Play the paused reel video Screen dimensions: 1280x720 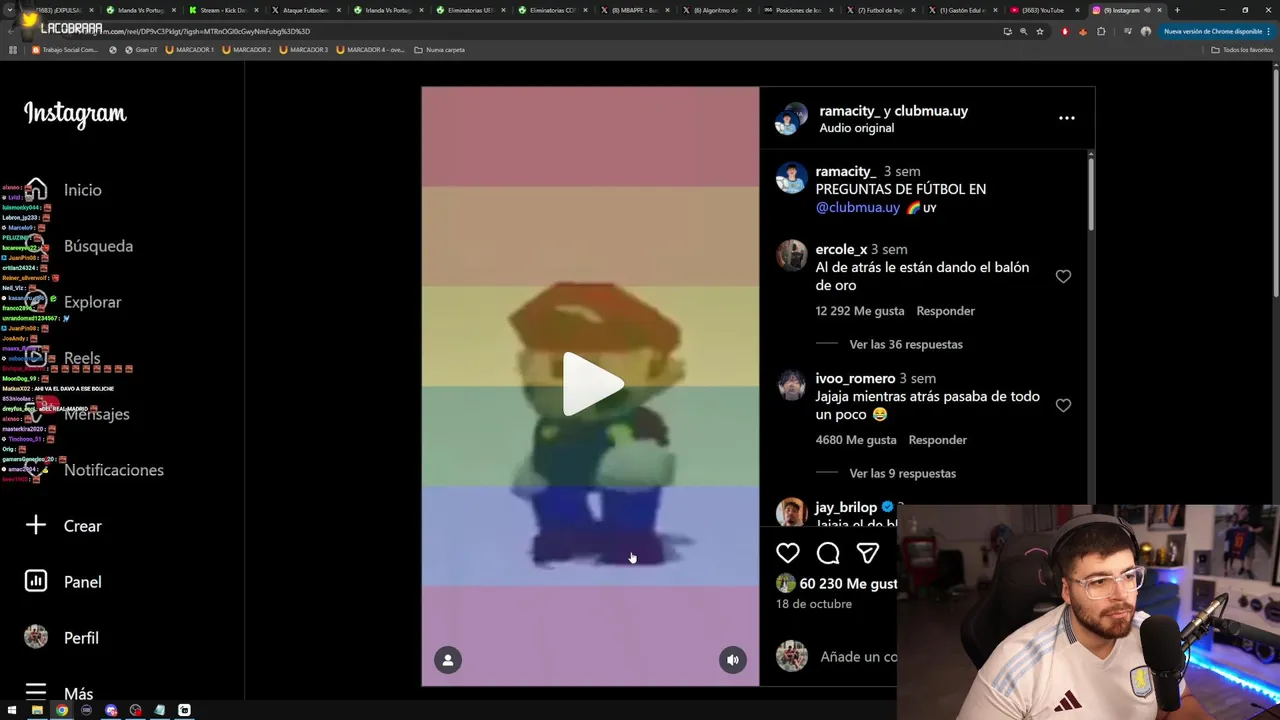(592, 384)
